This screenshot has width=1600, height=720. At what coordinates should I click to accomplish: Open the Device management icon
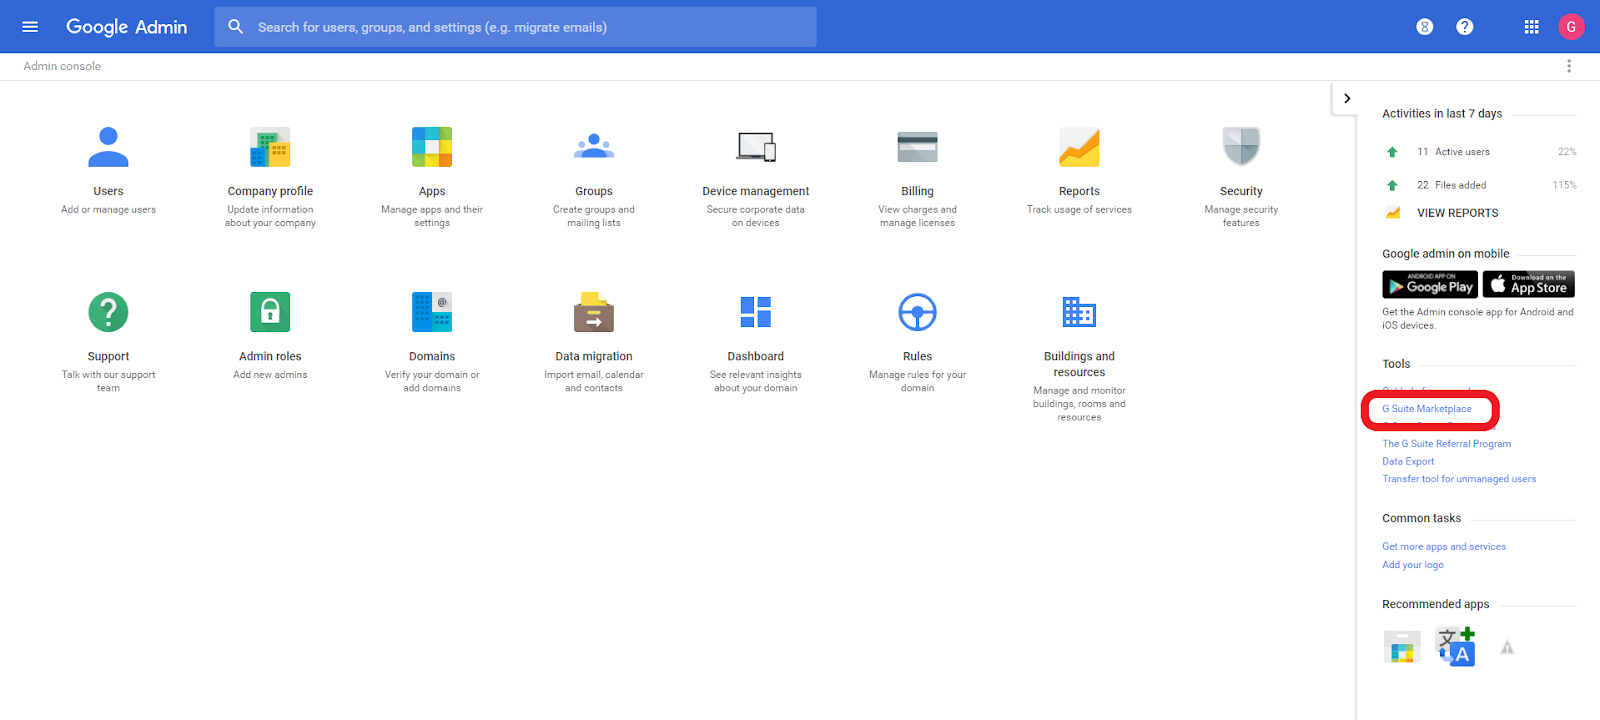(x=756, y=147)
